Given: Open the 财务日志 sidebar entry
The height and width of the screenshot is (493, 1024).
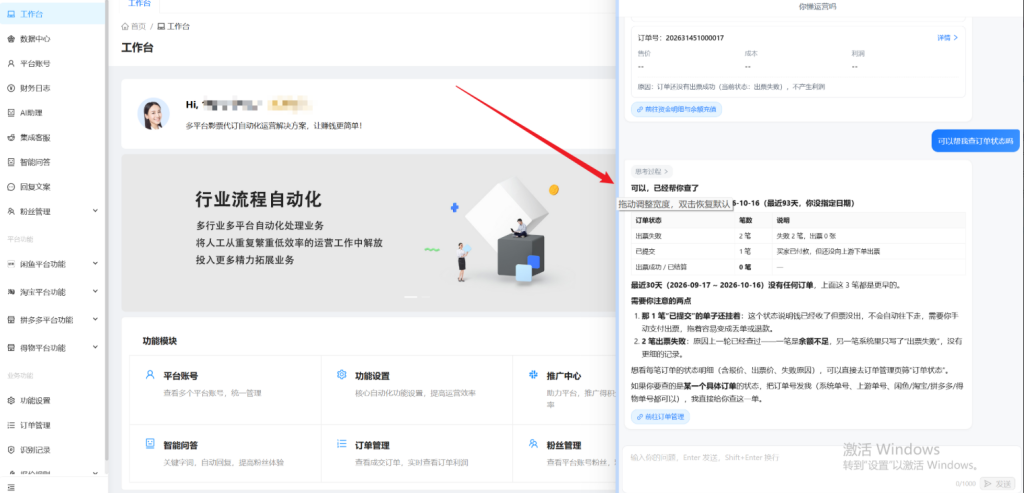Looking at the screenshot, I should tap(35, 88).
